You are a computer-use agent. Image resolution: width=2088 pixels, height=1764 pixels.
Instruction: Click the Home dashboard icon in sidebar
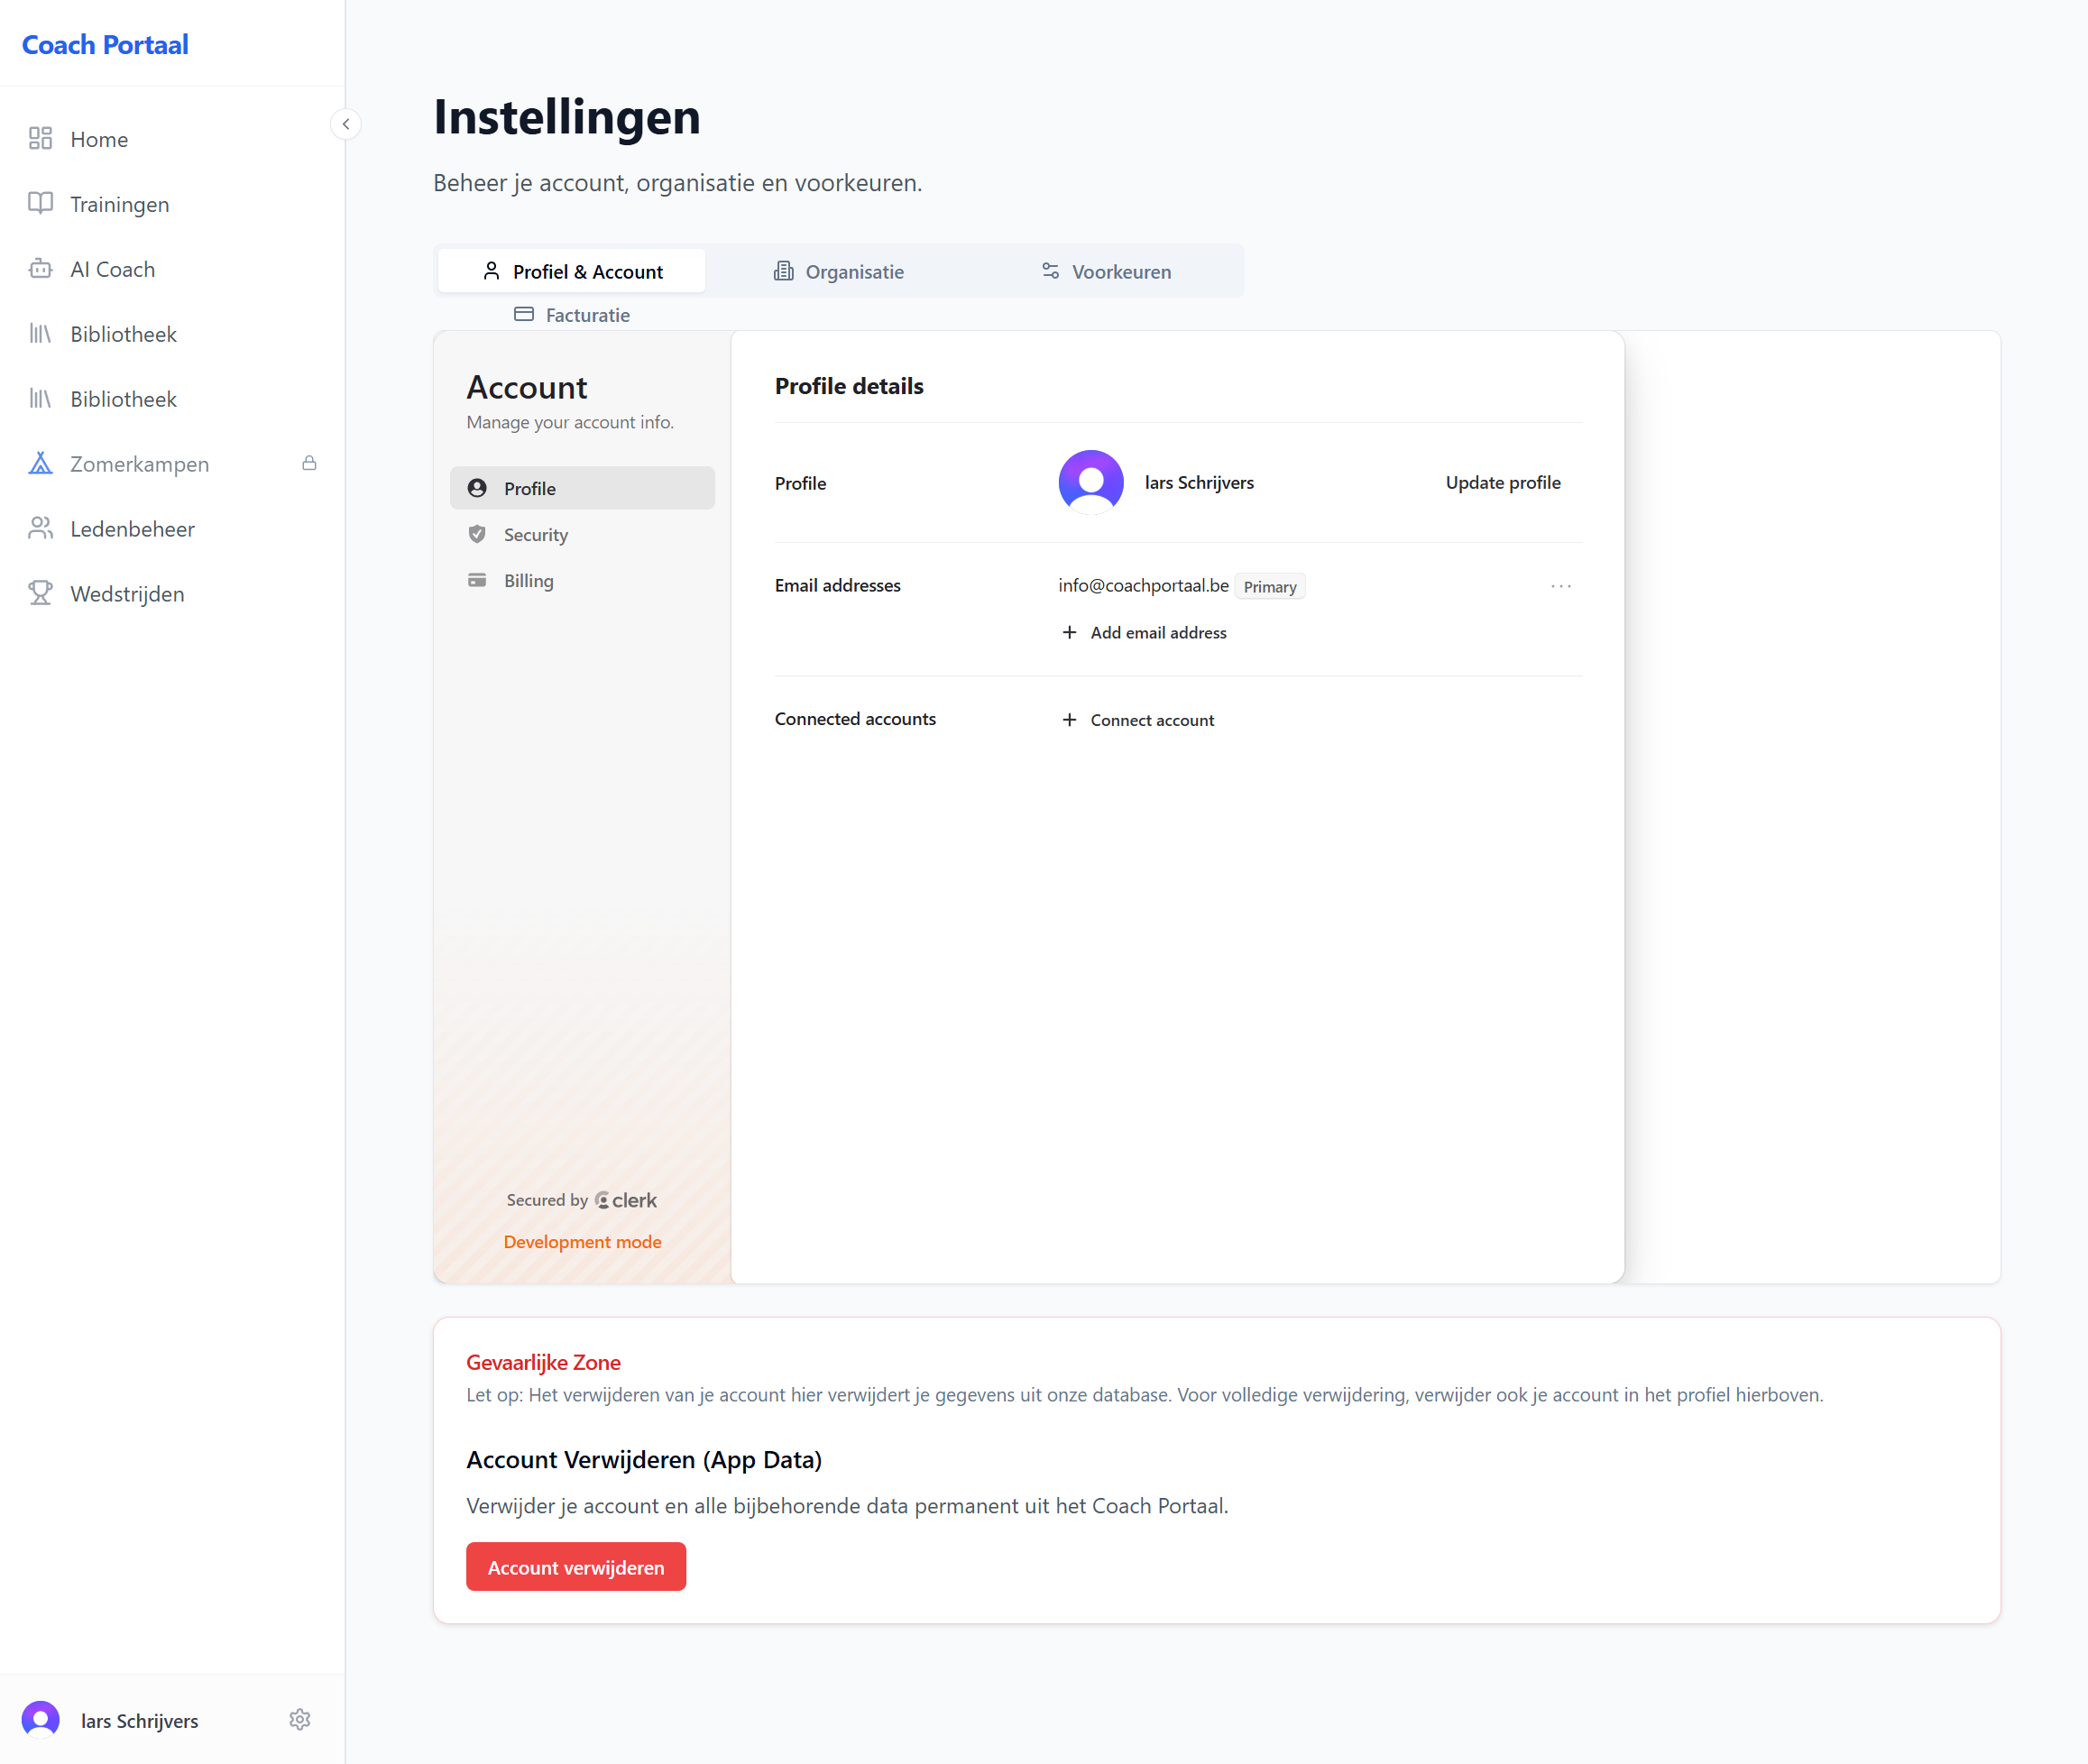pos(40,138)
